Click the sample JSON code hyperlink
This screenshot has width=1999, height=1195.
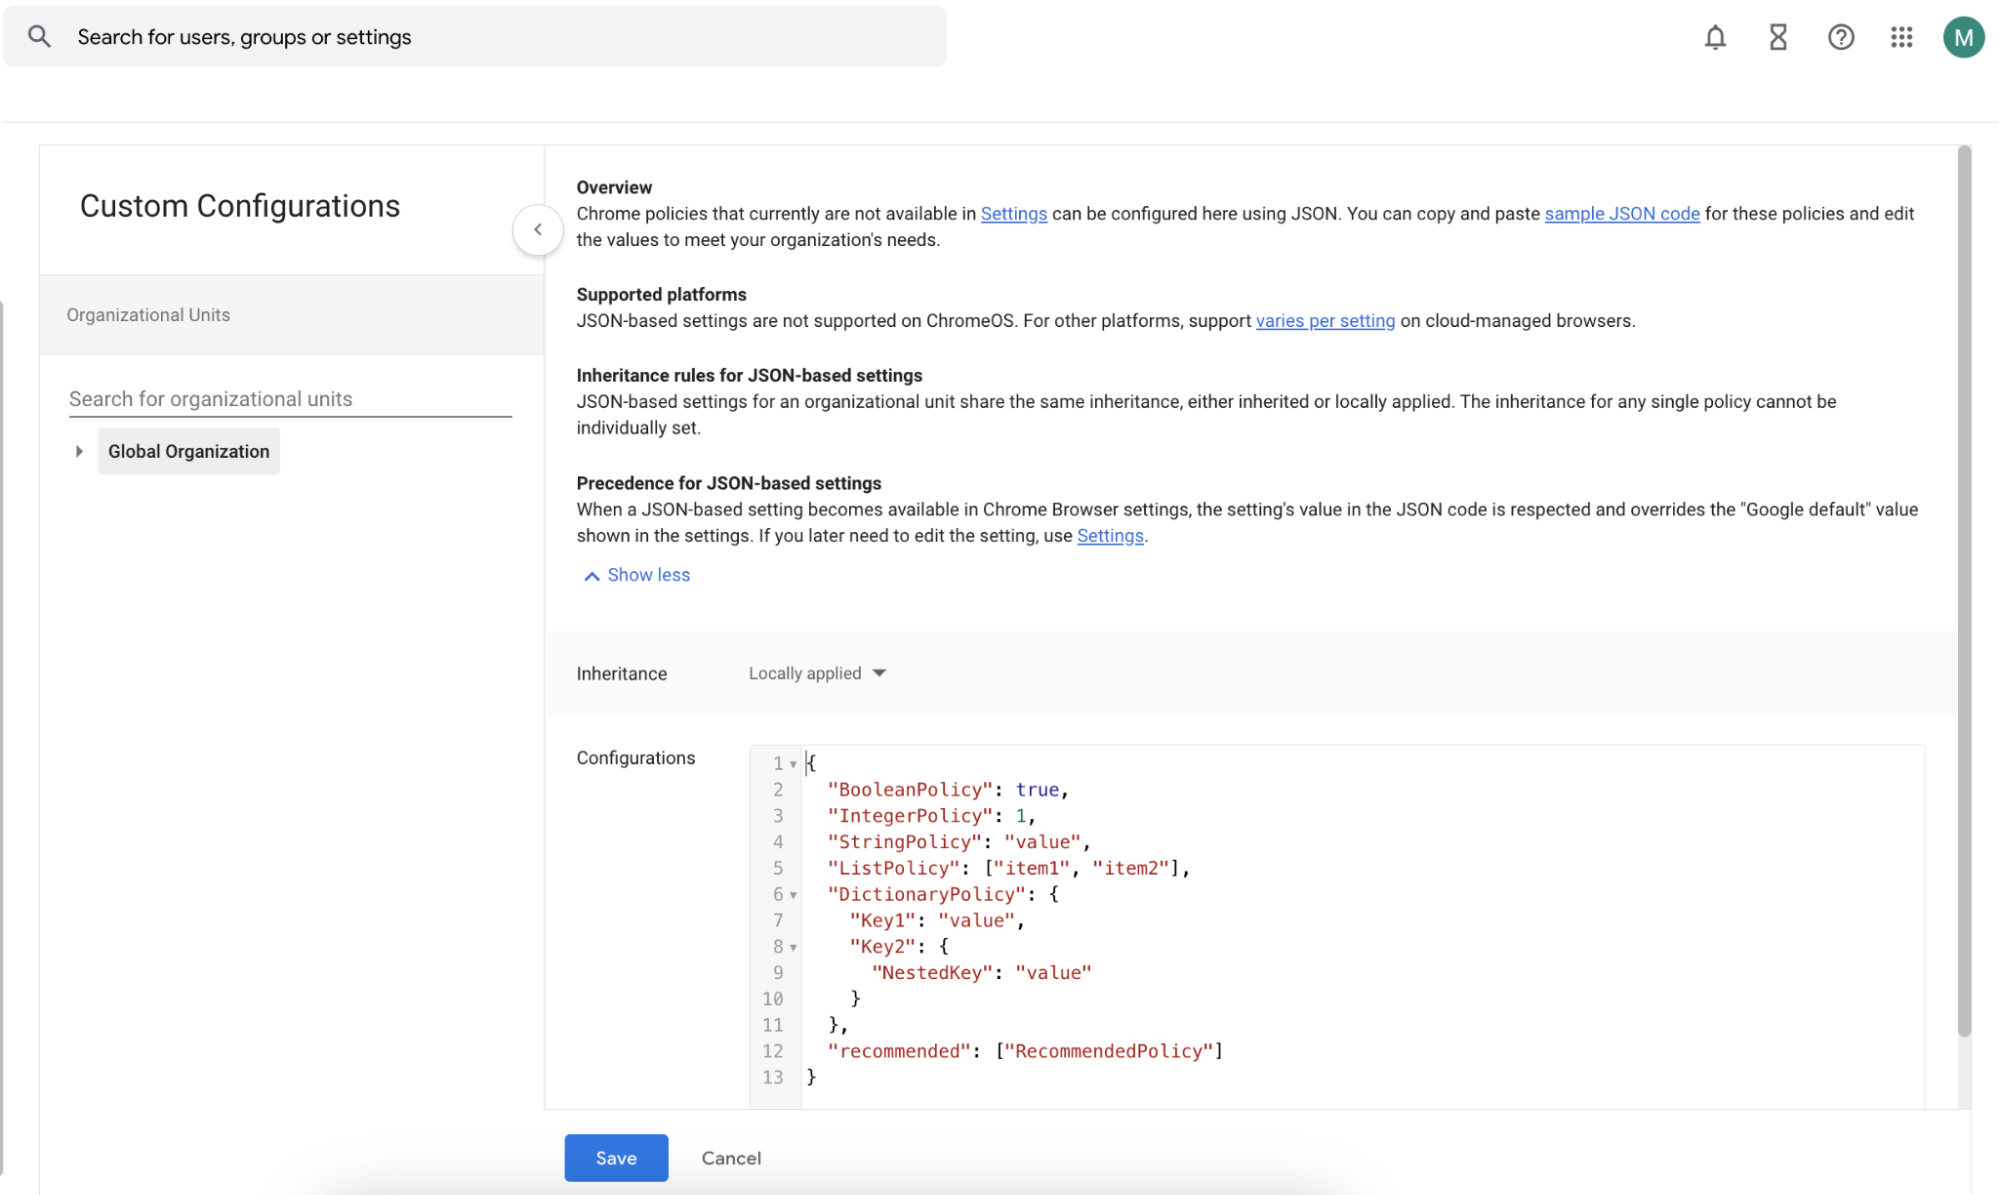coord(1622,212)
